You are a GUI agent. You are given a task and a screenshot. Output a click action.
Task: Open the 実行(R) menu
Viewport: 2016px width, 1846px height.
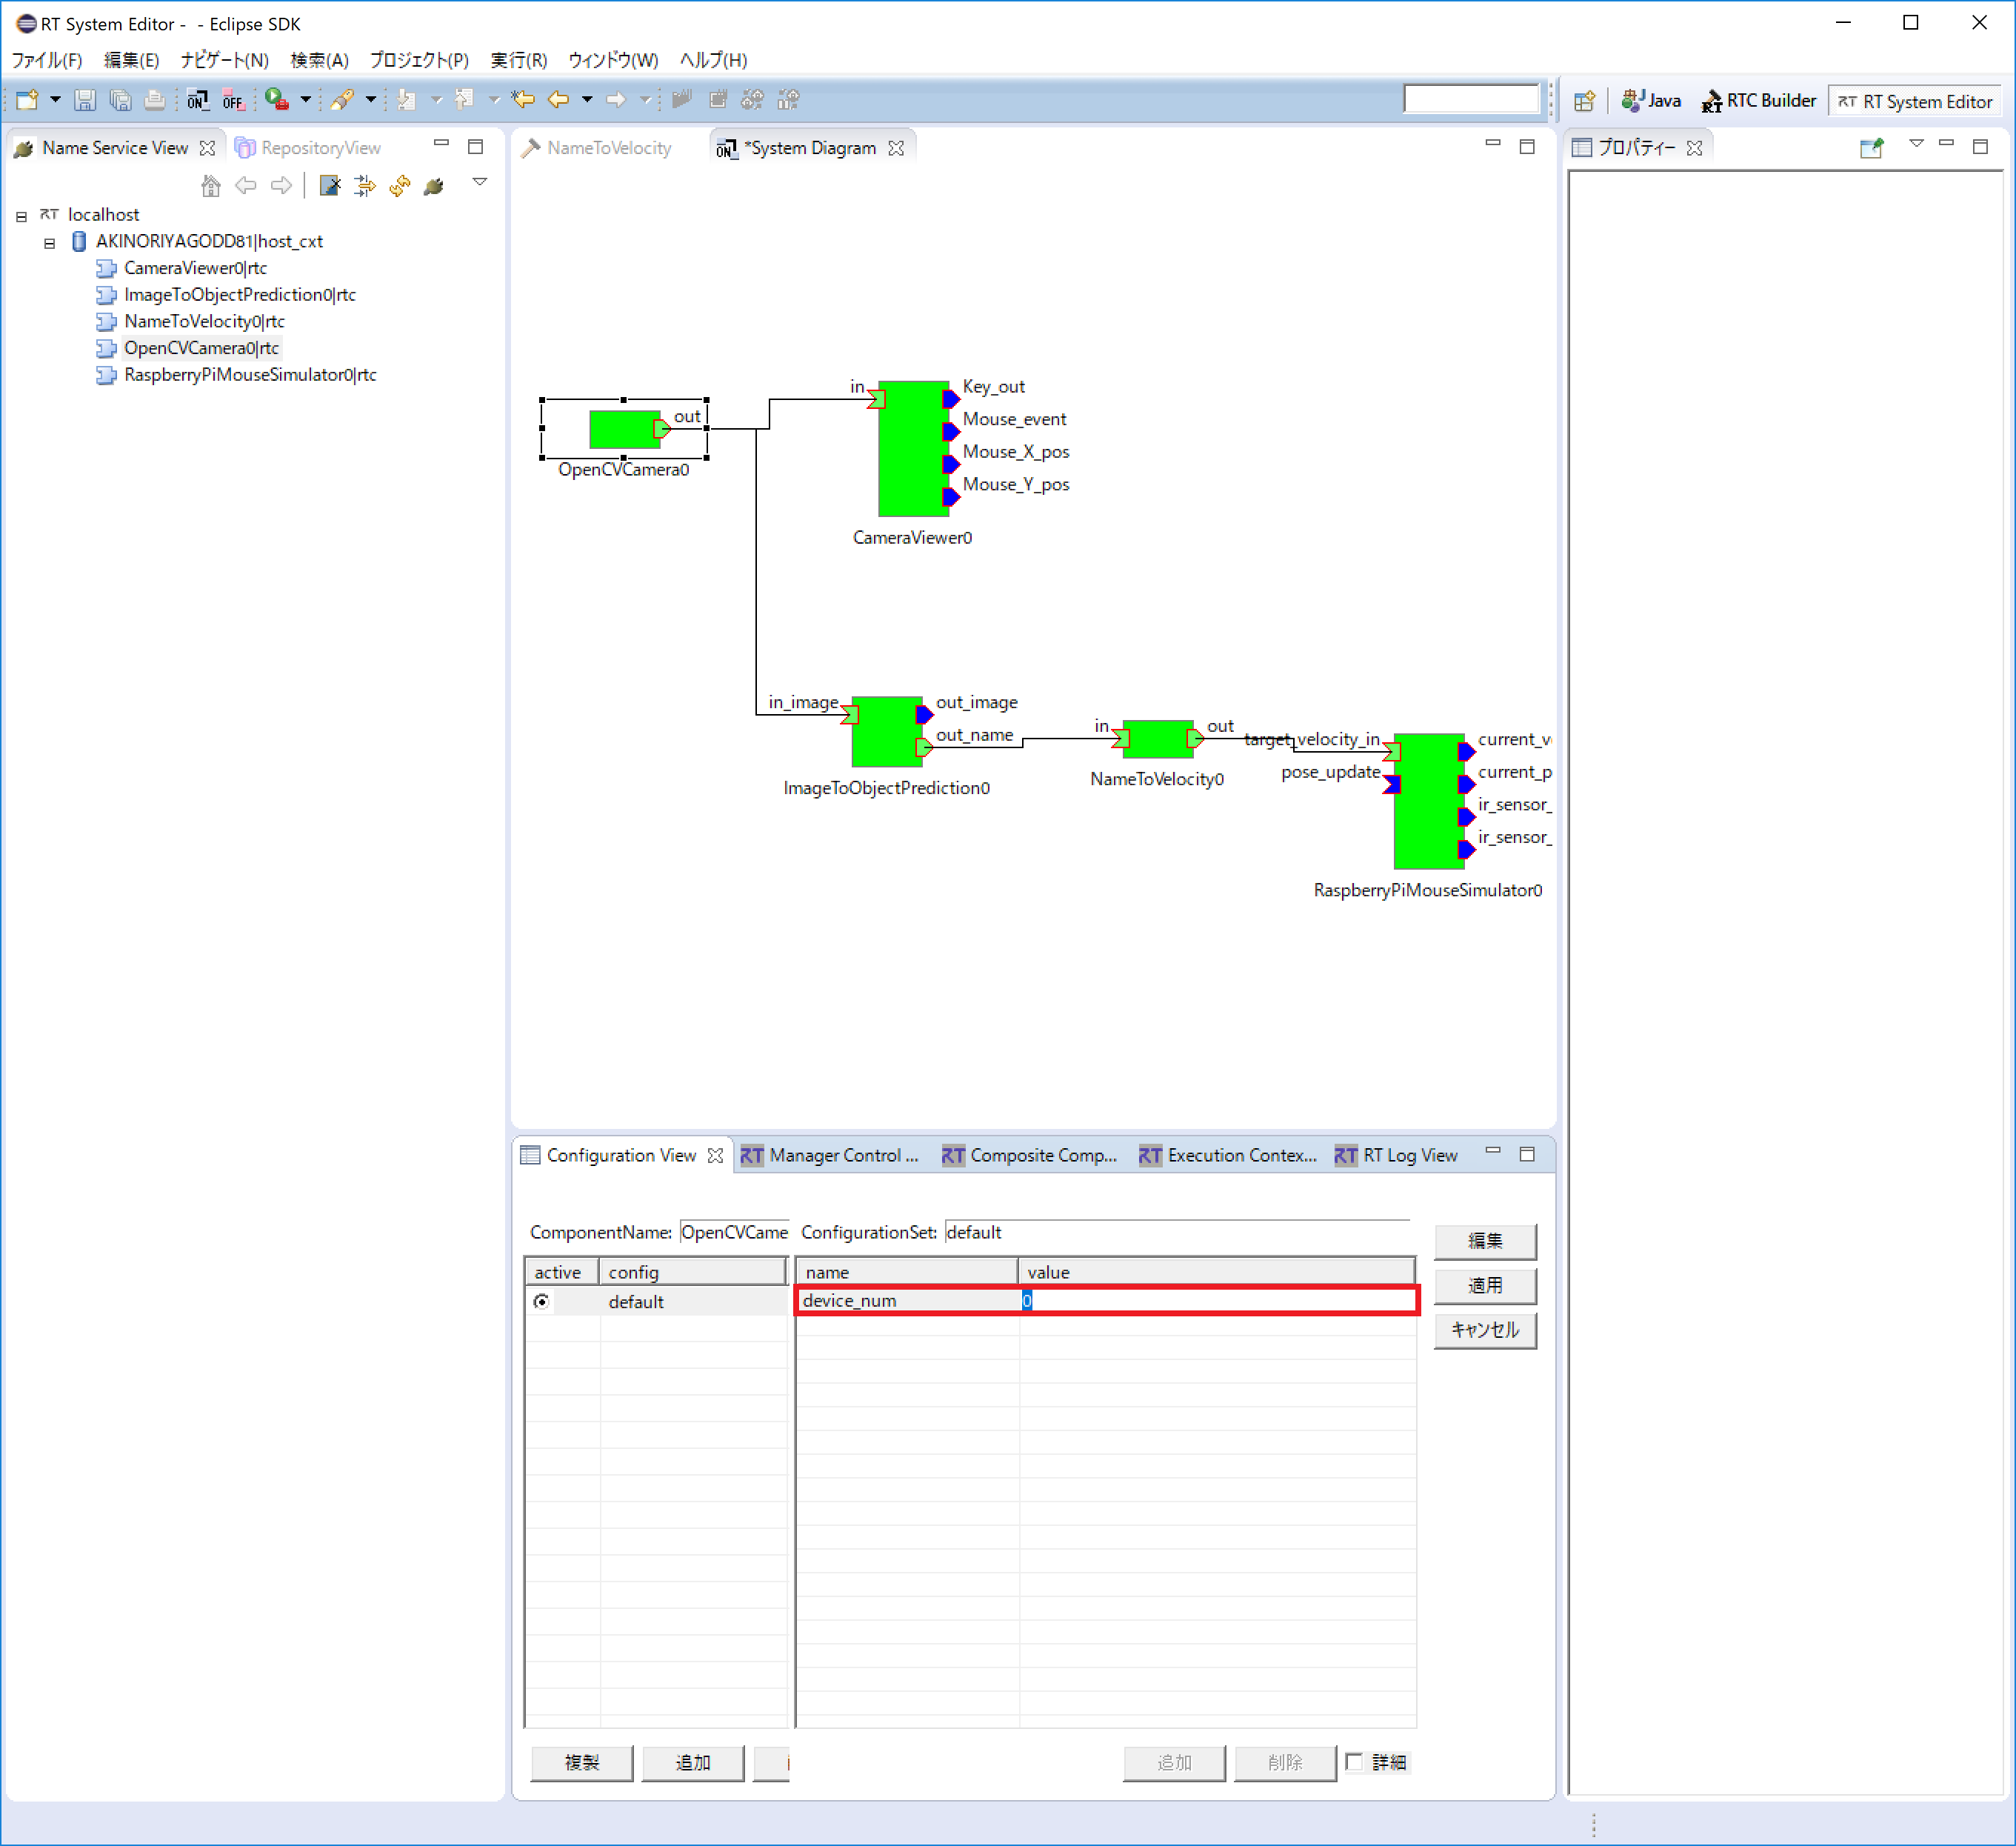pos(518,60)
